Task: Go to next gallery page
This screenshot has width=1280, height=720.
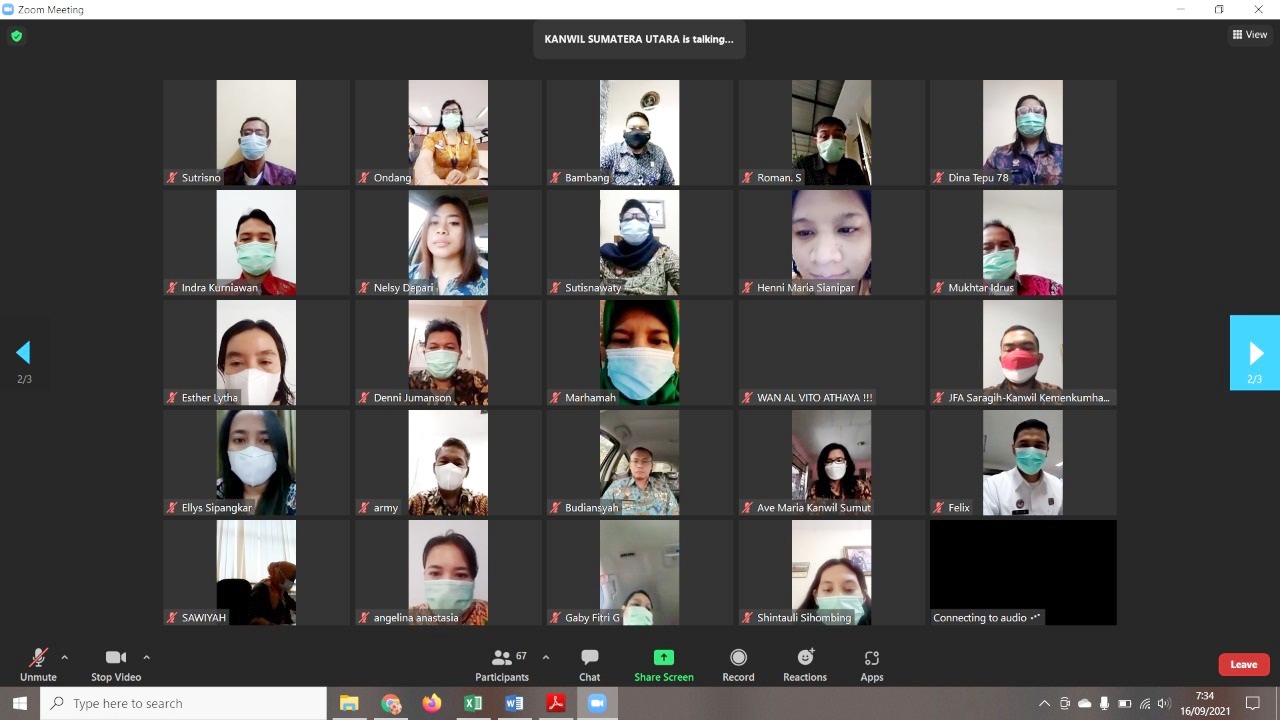Action: [x=1255, y=353]
